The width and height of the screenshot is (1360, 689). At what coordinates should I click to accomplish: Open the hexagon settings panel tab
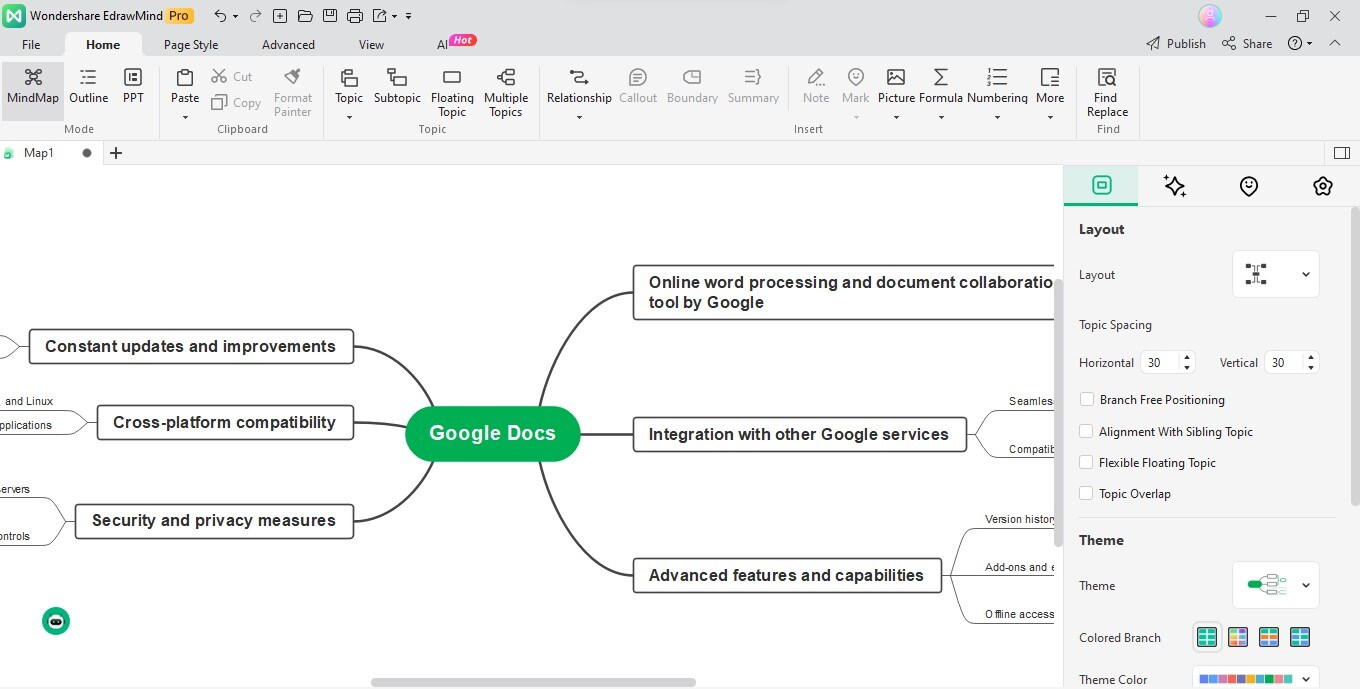pyautogui.click(x=1323, y=186)
